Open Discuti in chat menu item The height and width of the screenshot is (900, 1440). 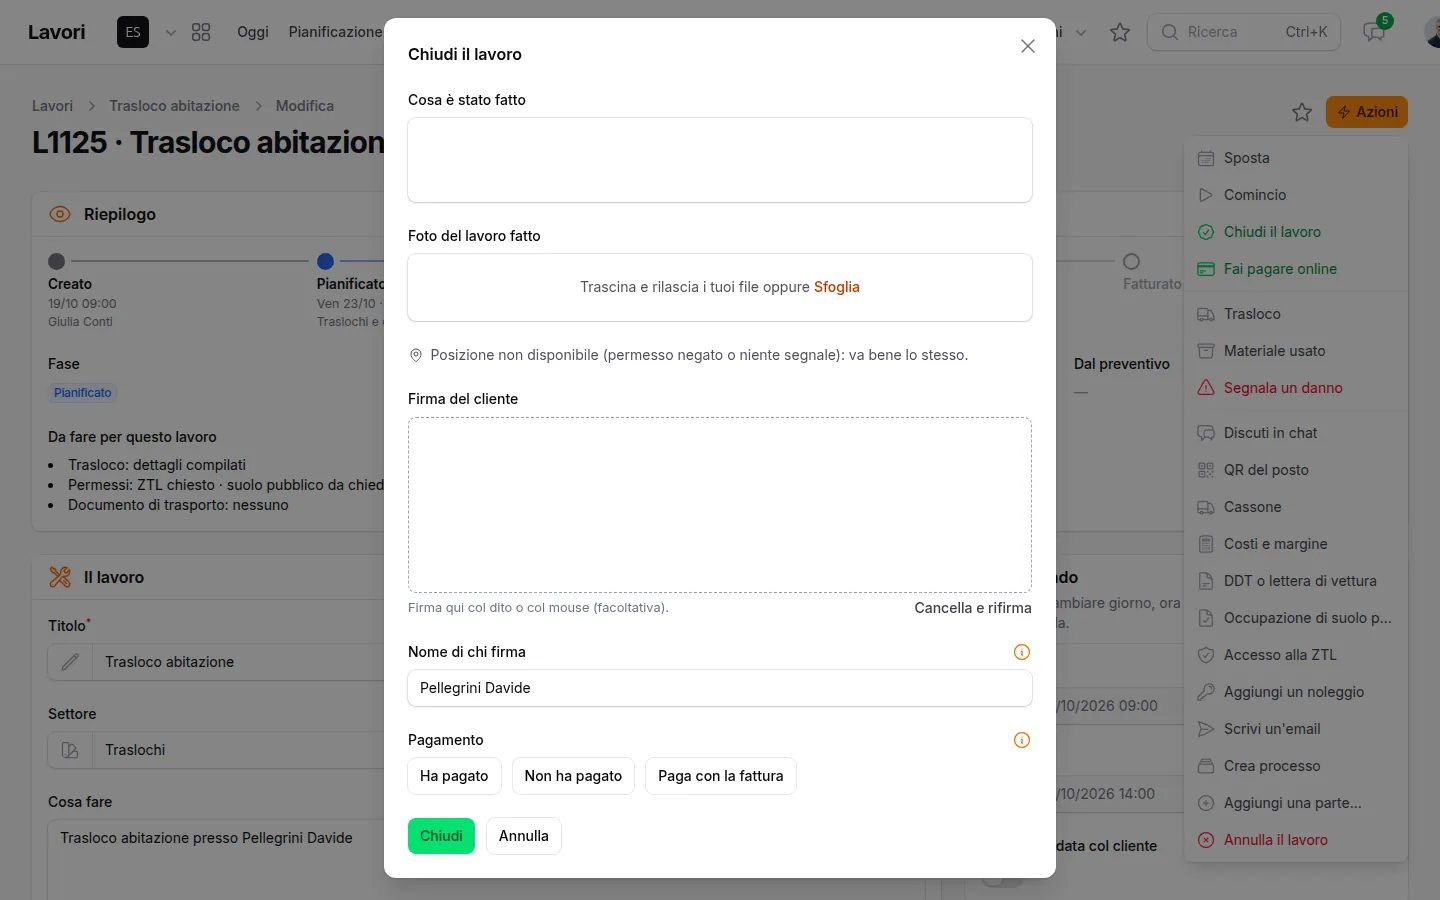point(1296,433)
